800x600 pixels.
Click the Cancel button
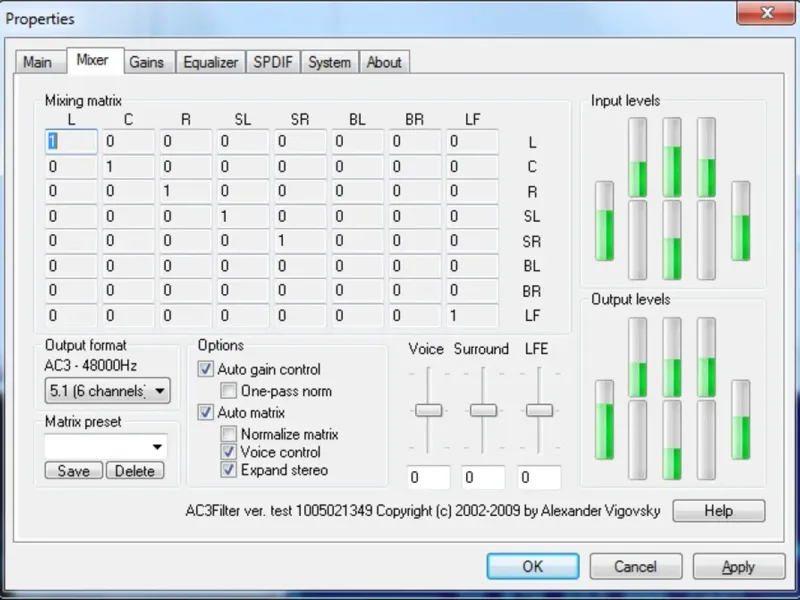coord(636,566)
